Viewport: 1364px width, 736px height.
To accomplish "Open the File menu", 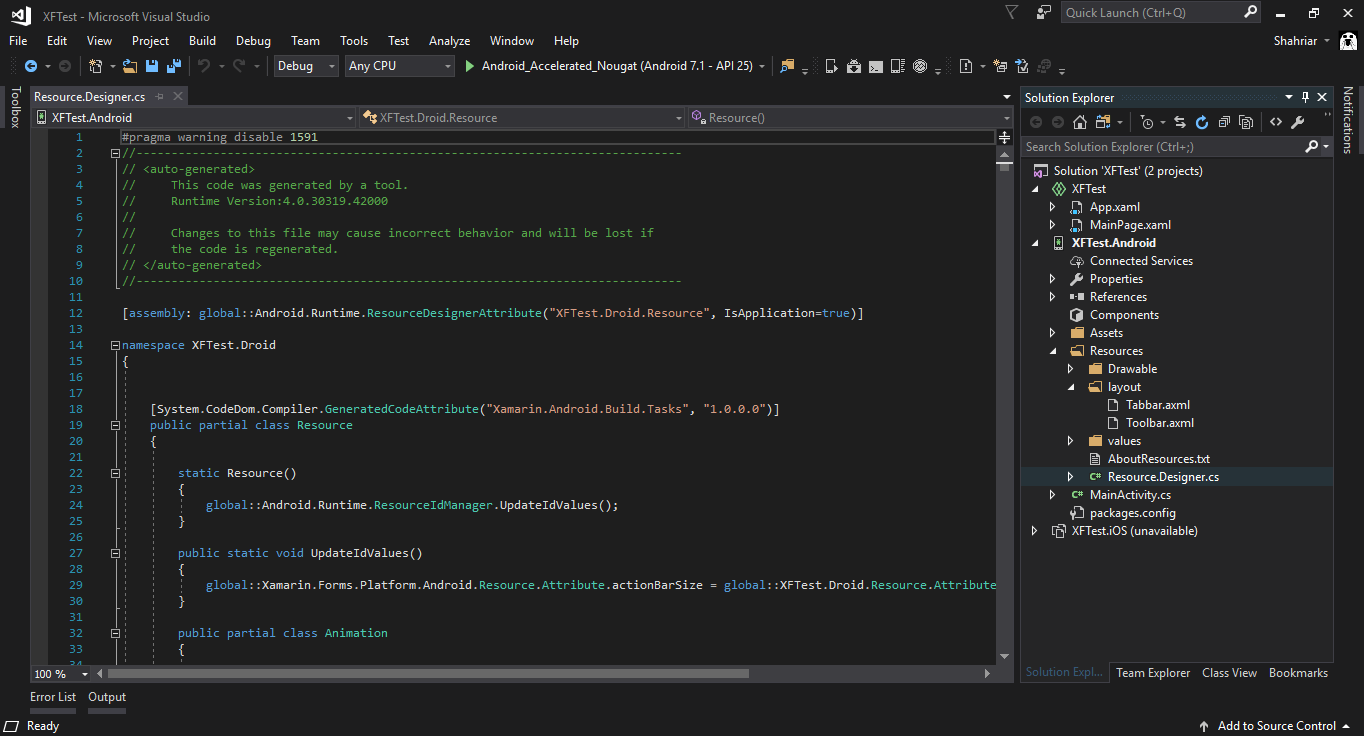I will click(18, 41).
